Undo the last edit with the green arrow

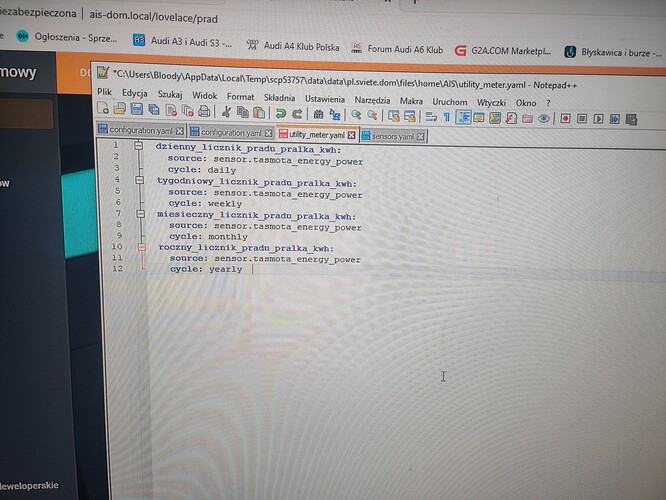tap(280, 113)
